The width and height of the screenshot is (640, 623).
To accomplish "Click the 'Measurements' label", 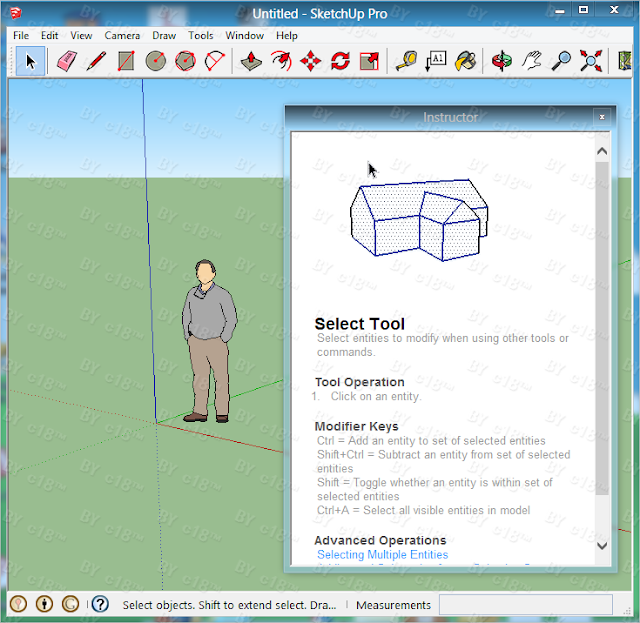I will click(393, 605).
